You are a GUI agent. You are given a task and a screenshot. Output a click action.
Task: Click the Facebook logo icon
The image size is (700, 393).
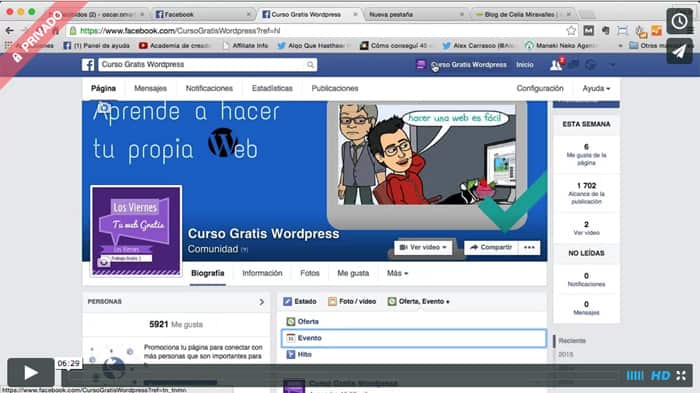(x=88, y=65)
